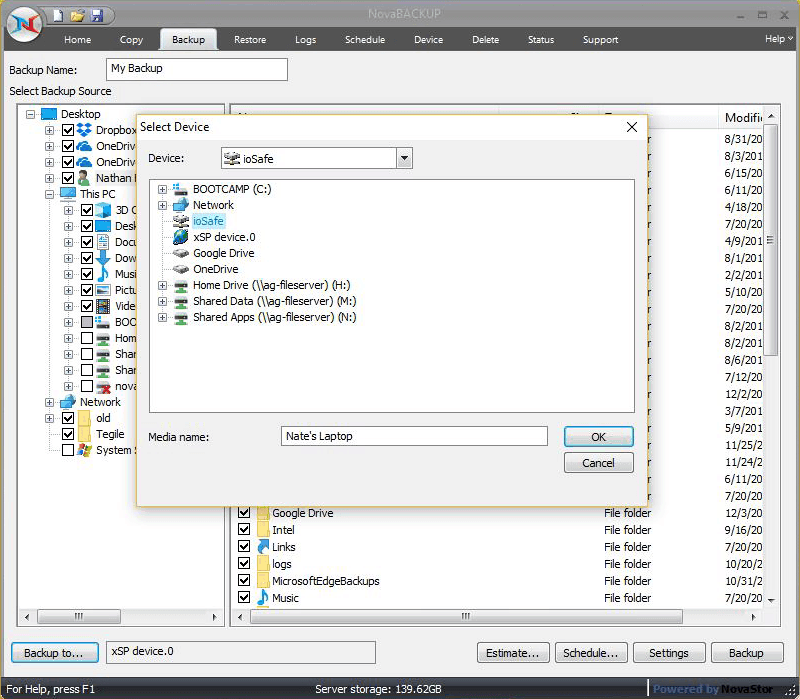
Task: Collapse the Desktop tree node
Action: (x=31, y=114)
